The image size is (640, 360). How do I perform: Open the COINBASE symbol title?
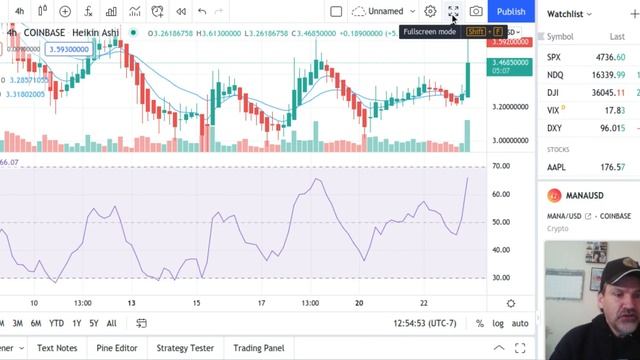tap(44, 33)
